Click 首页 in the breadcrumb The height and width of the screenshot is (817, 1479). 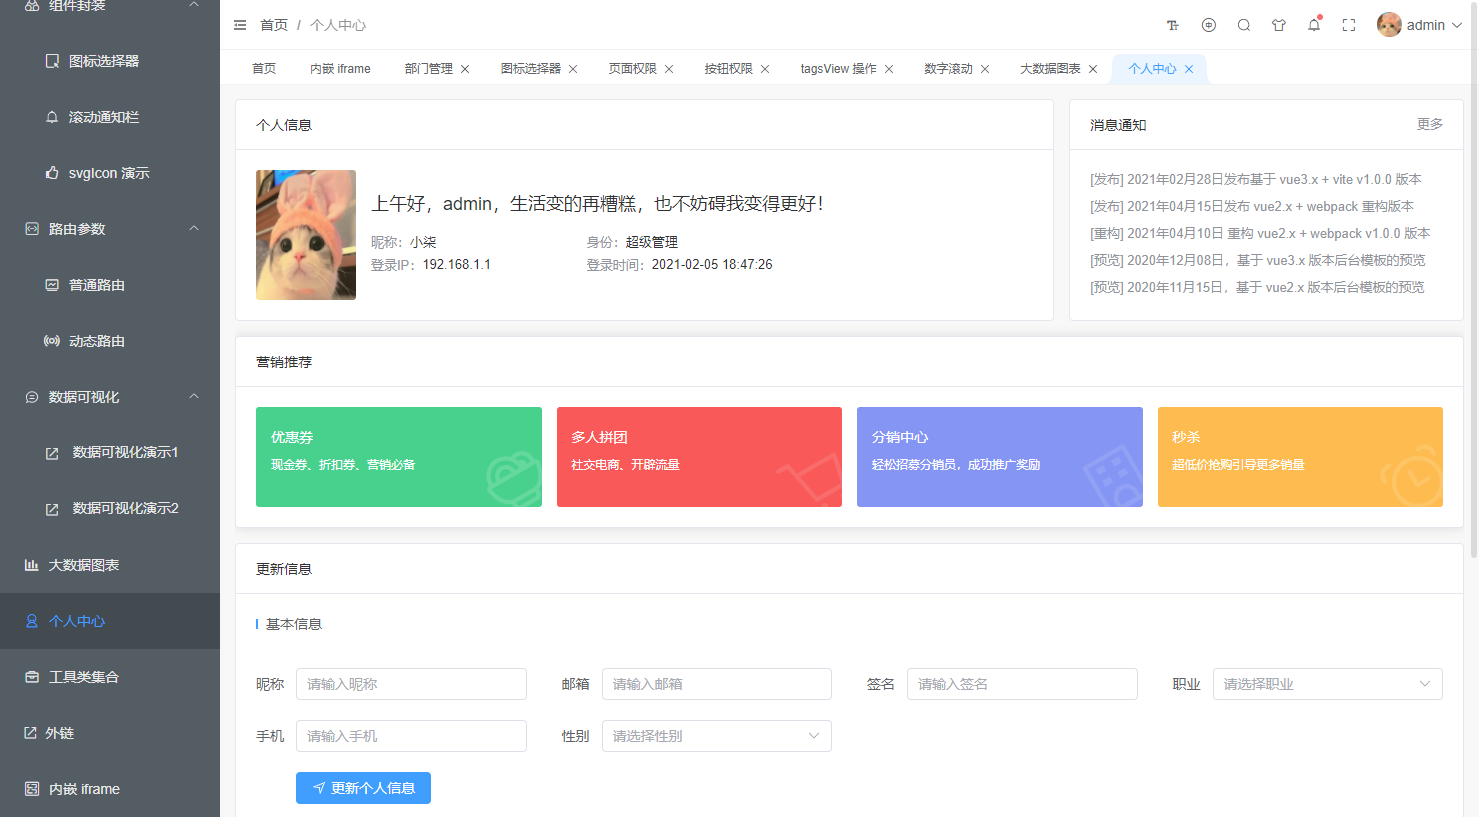click(x=274, y=25)
